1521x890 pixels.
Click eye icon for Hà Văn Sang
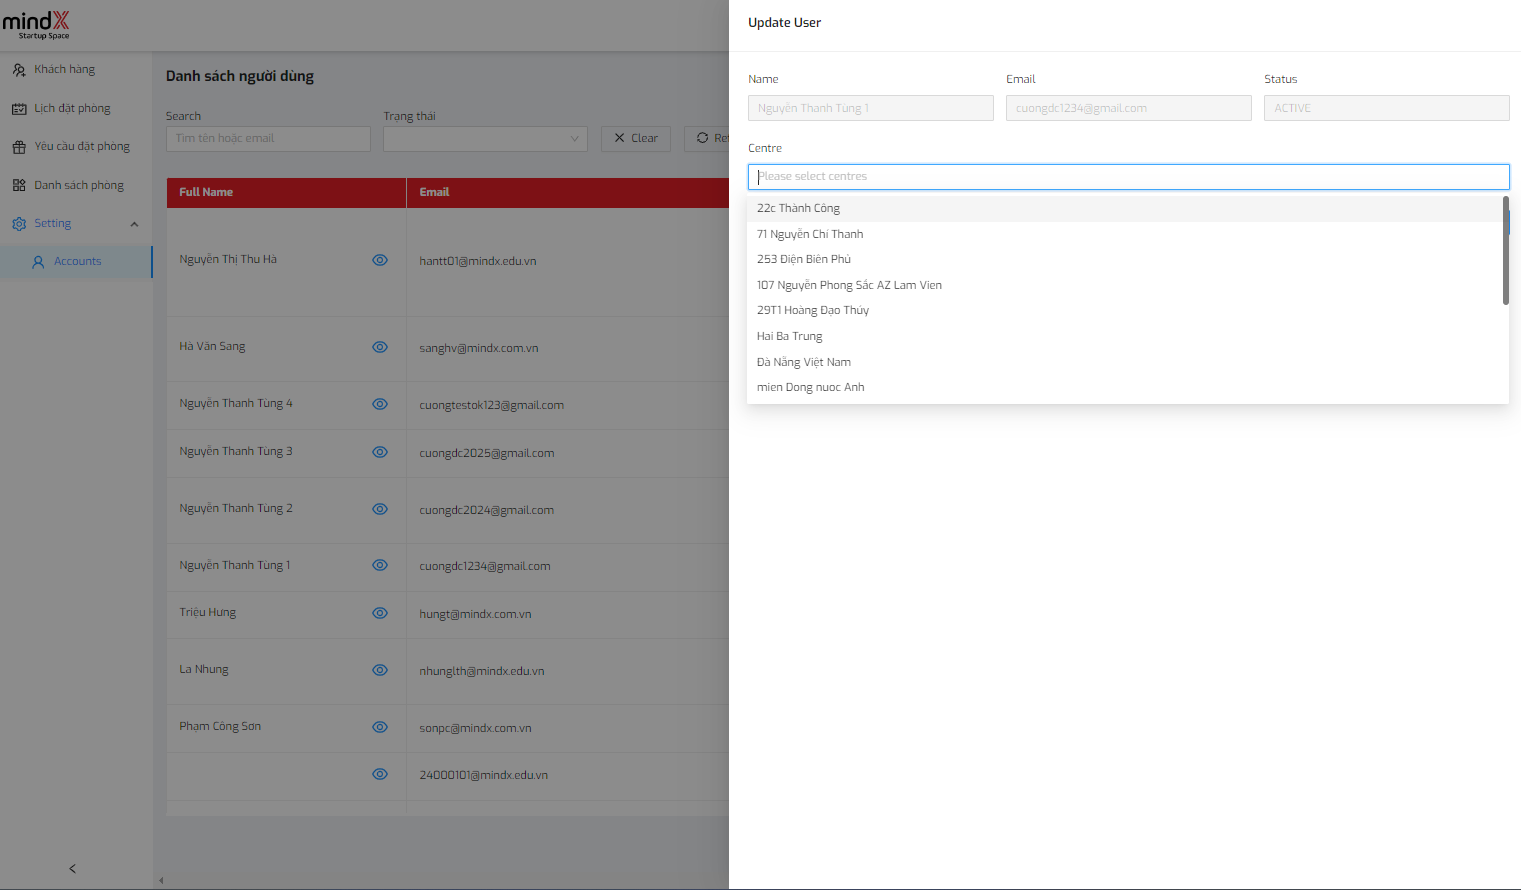click(380, 347)
